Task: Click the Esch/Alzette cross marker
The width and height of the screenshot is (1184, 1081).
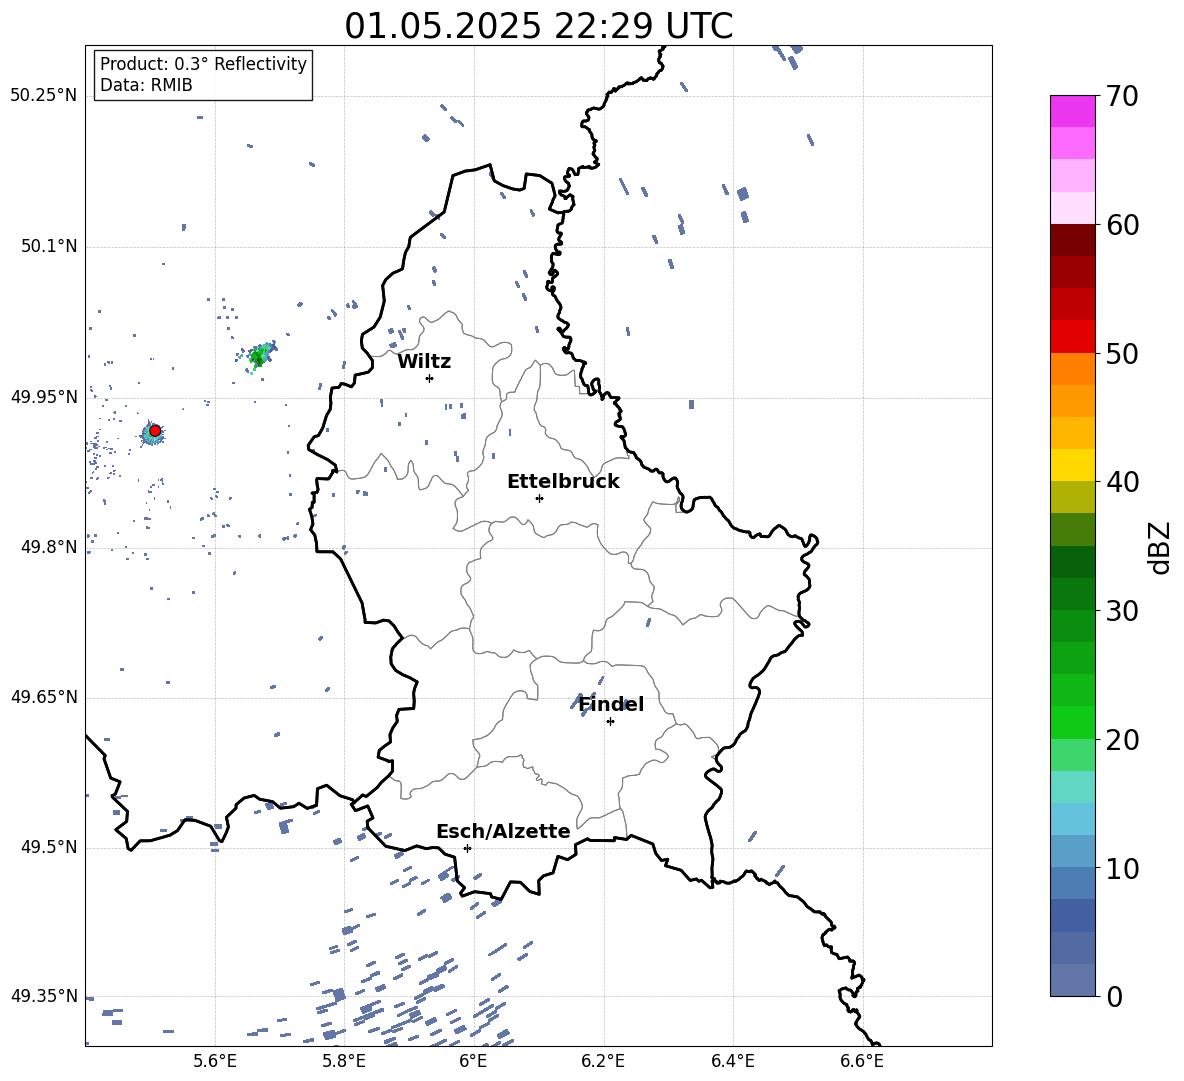Action: click(x=467, y=848)
